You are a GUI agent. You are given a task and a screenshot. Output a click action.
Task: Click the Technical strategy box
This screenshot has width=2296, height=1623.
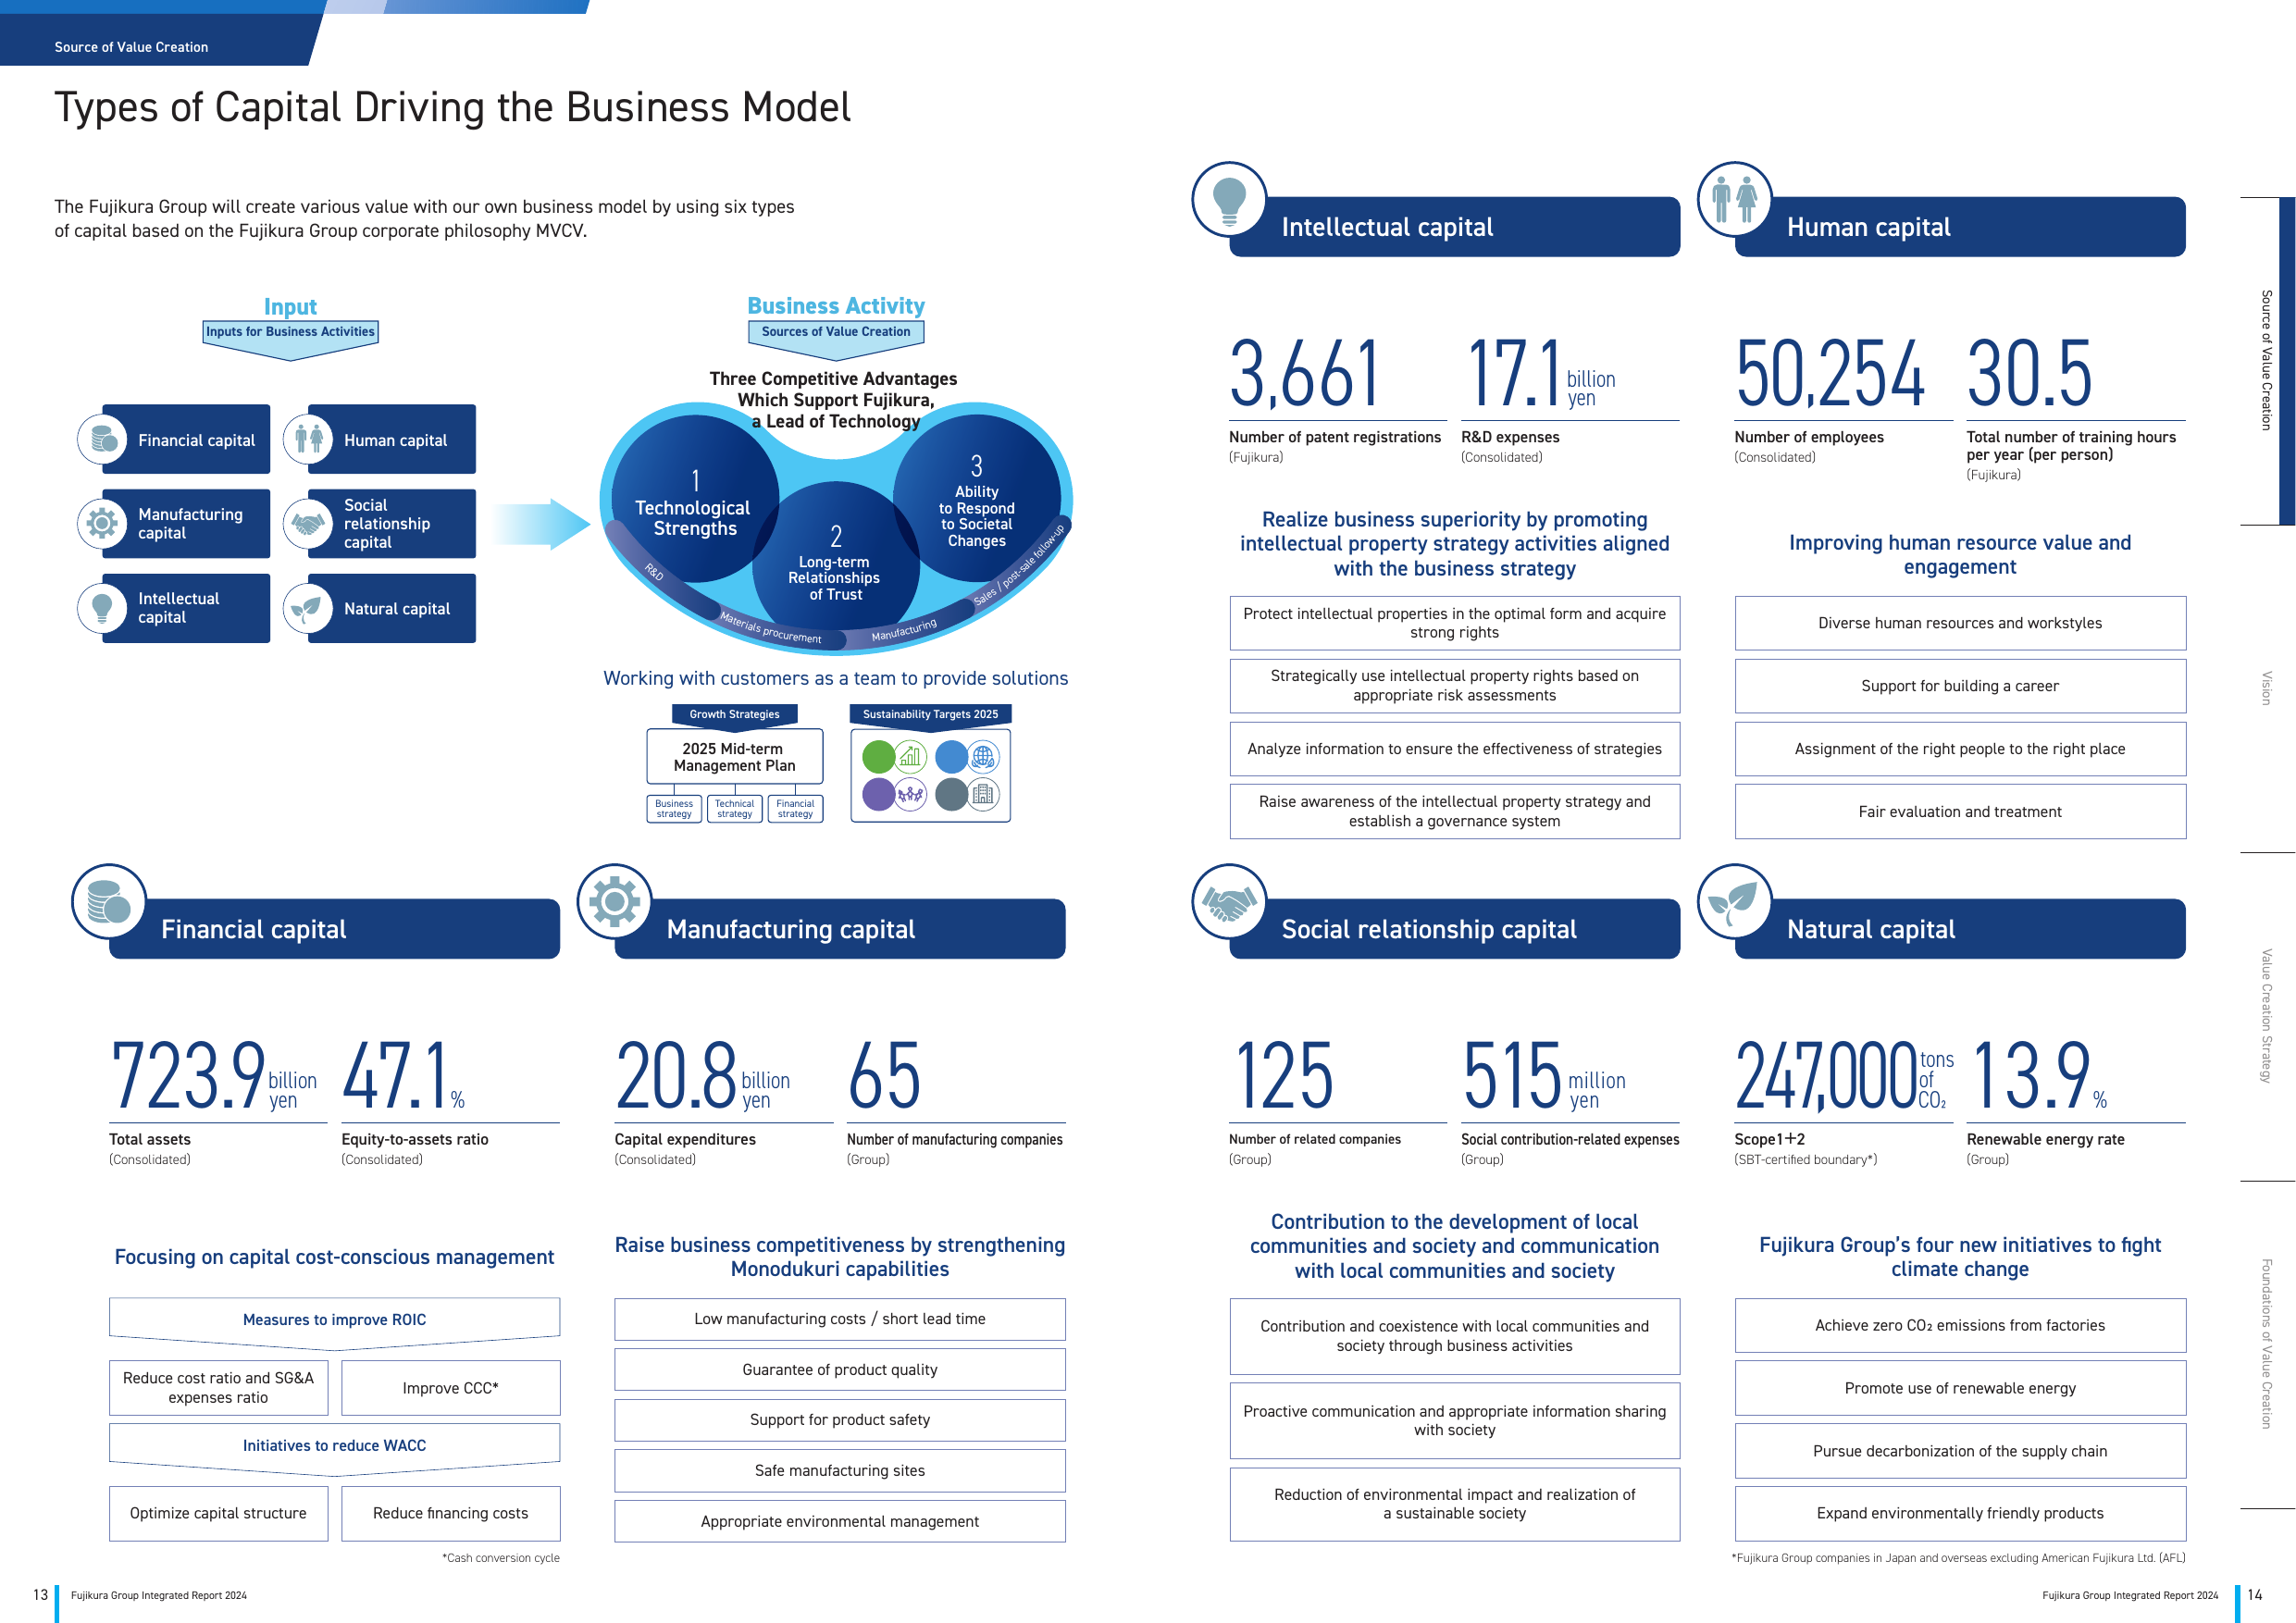pos(734,808)
